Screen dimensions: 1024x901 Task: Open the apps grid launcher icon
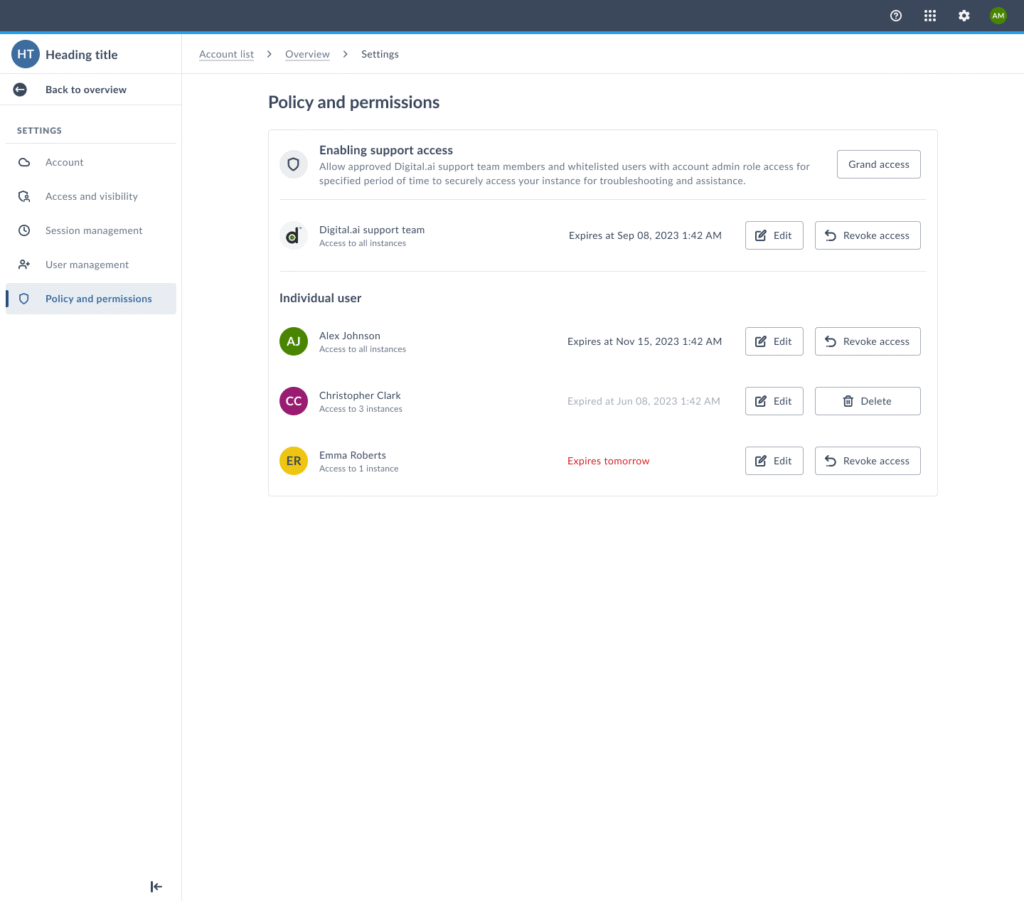(930, 16)
